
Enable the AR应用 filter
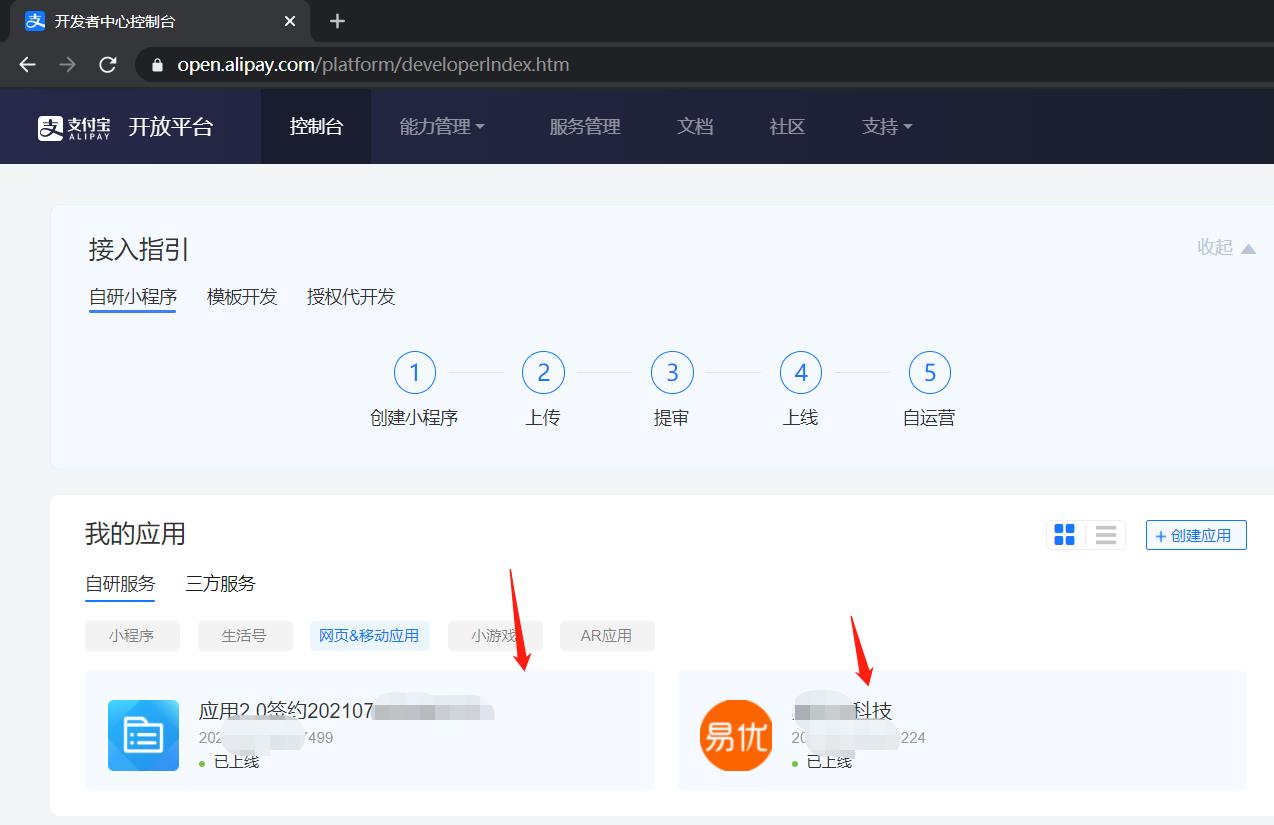tap(607, 636)
